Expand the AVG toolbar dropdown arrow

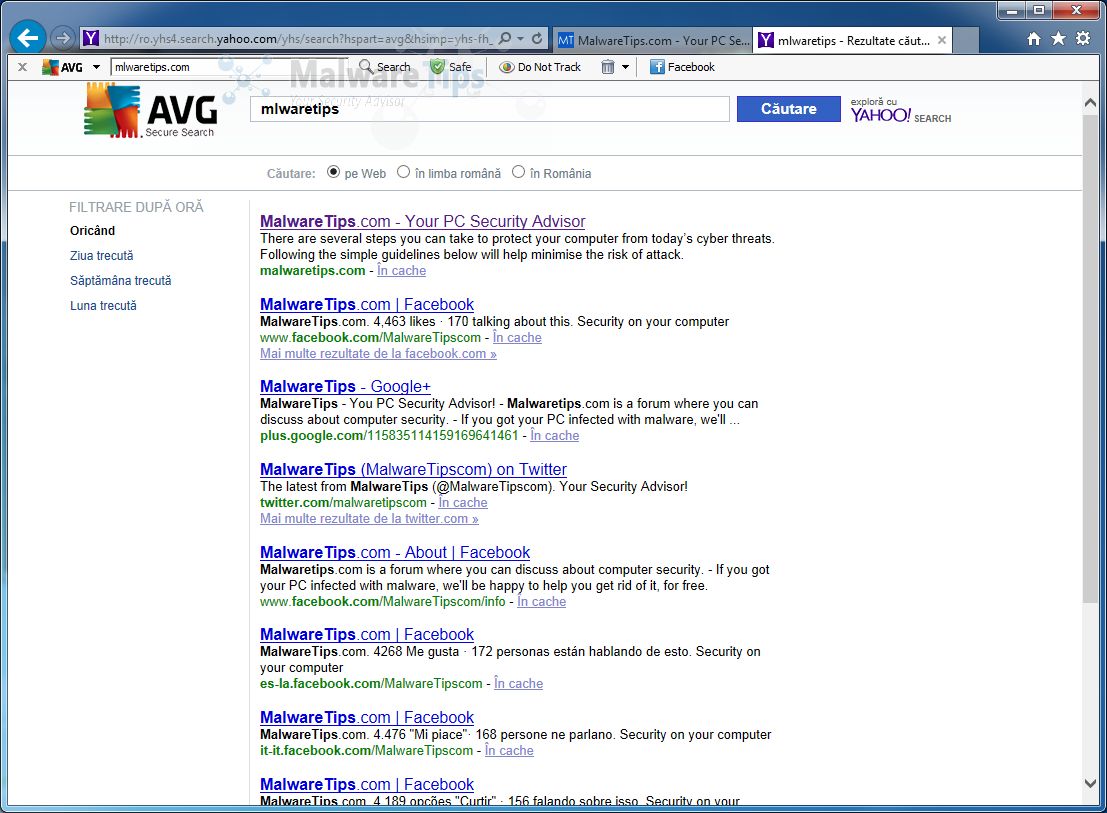97,67
